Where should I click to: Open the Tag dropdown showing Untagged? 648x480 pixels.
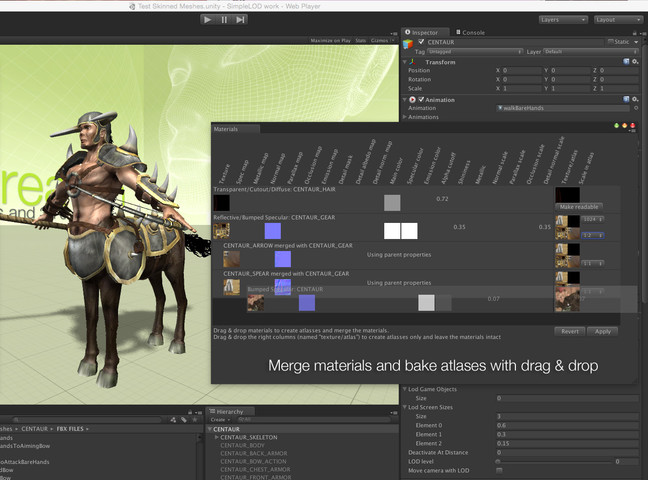[475, 52]
